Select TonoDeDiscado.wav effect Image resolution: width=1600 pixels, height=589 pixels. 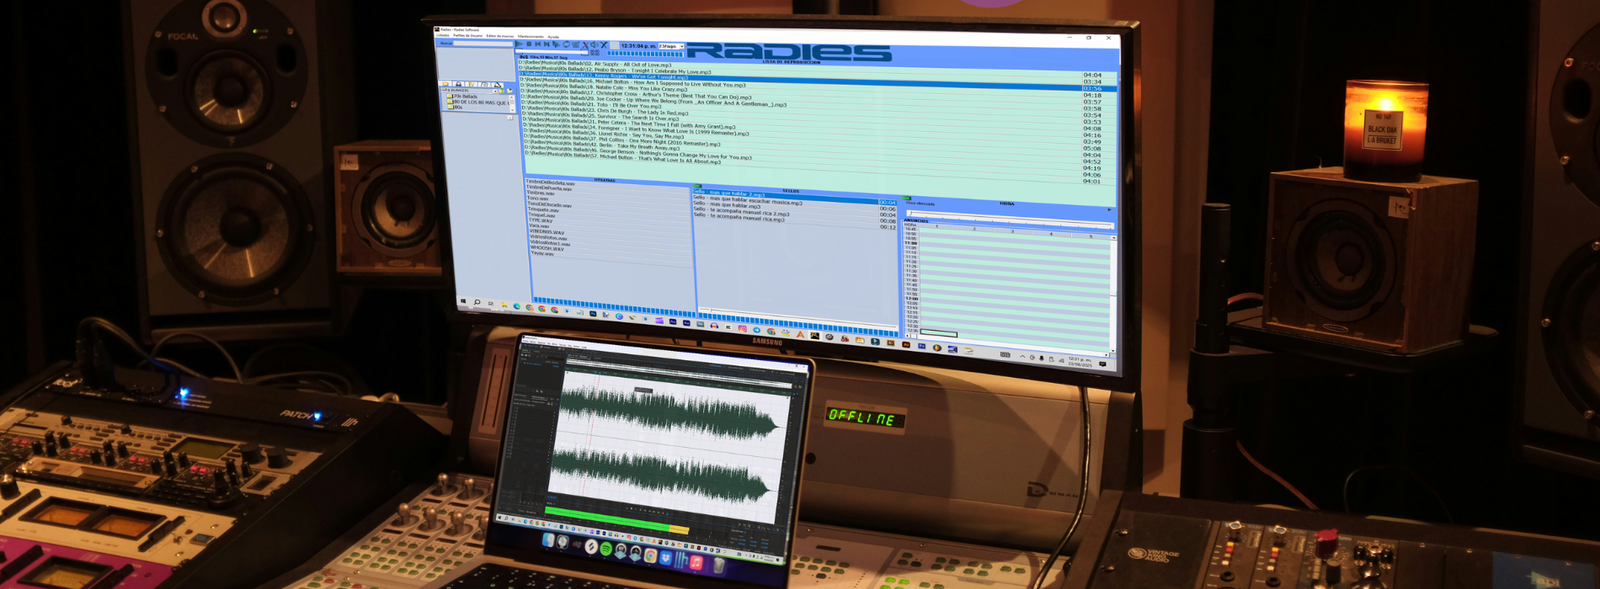coord(550,205)
